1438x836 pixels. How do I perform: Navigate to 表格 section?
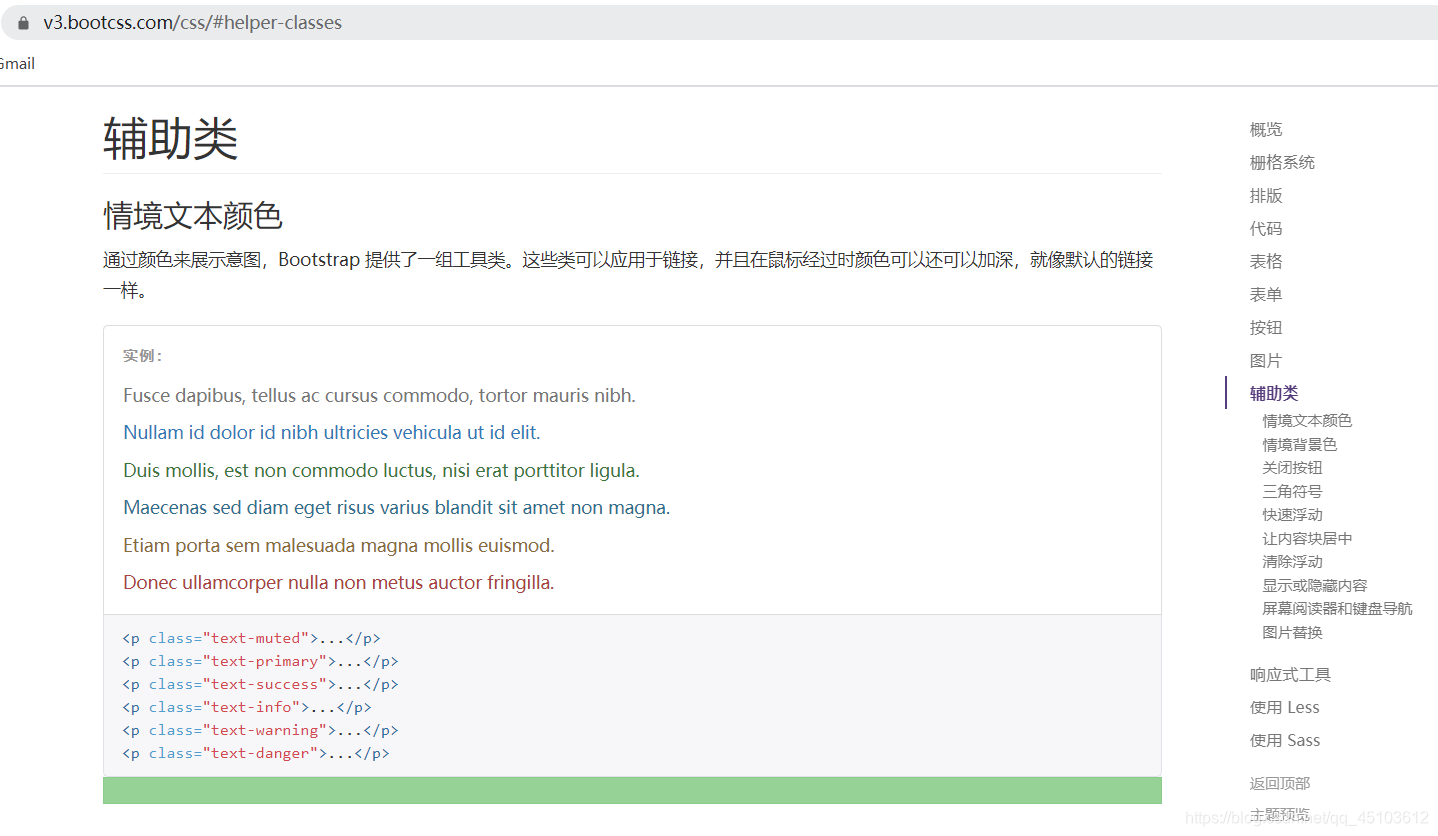[x=1266, y=261]
